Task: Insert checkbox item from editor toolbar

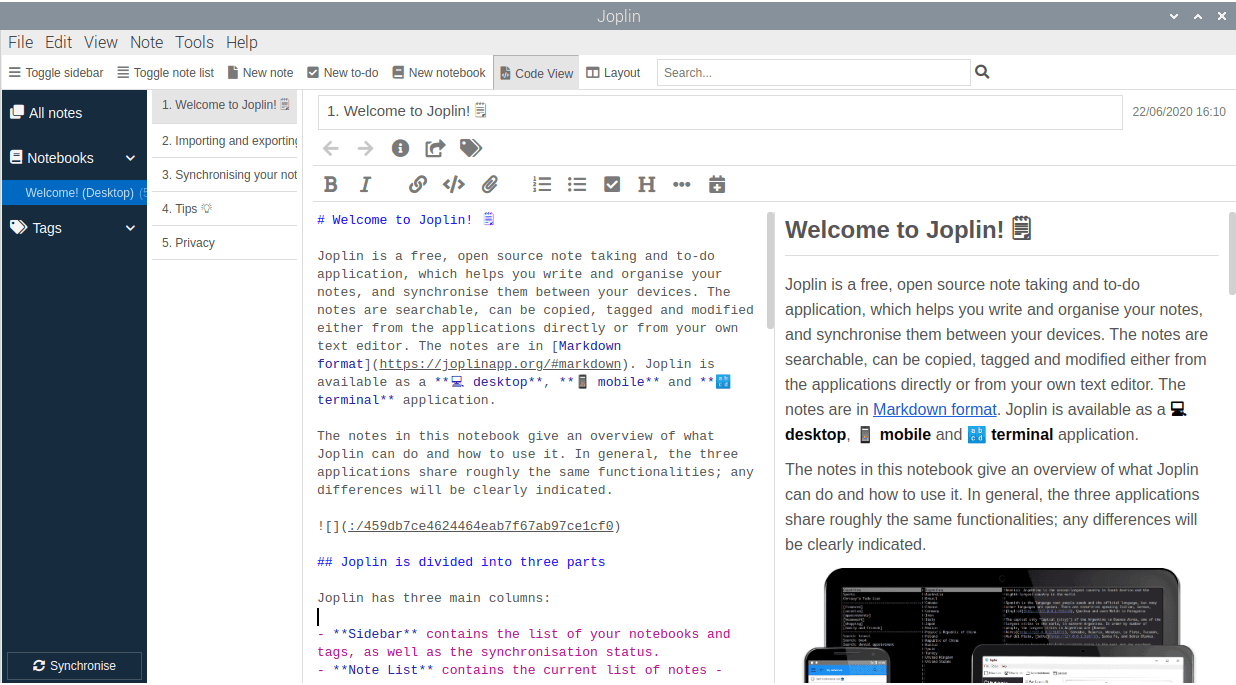Action: (612, 184)
